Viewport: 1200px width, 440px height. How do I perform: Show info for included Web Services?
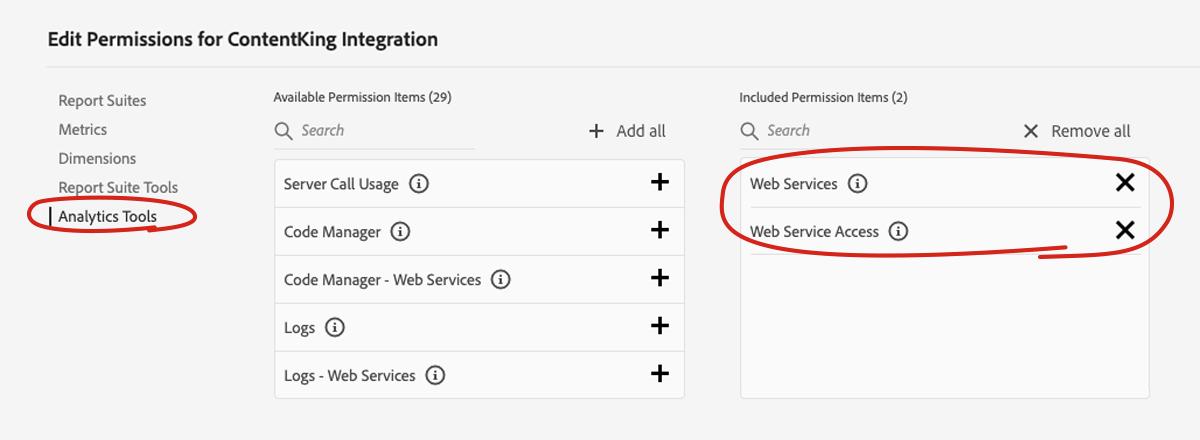click(x=858, y=184)
